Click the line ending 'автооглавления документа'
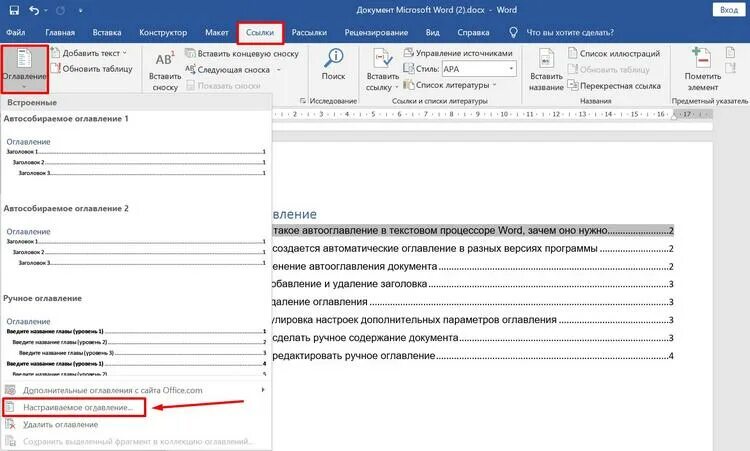The height and width of the screenshot is (451, 750). point(473,266)
